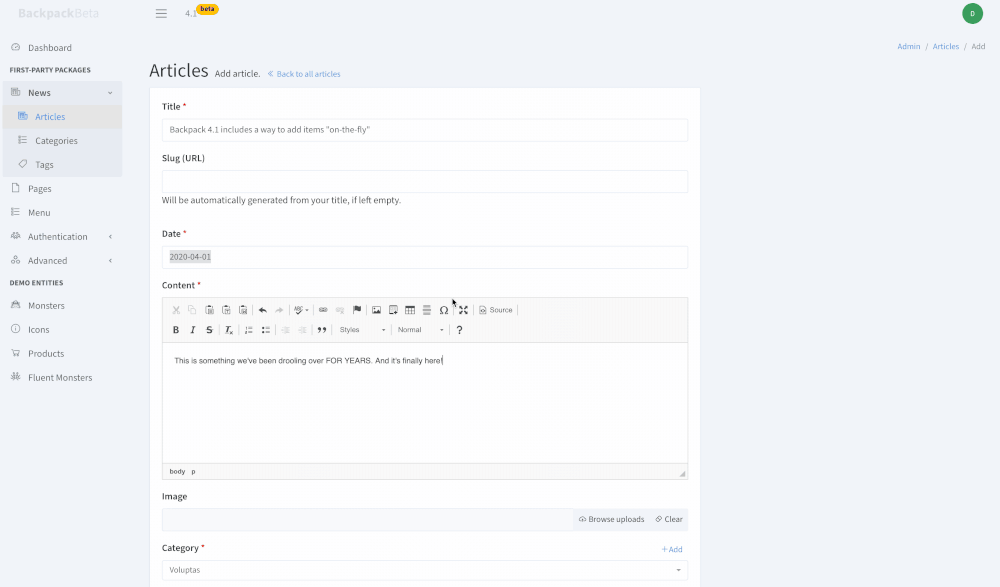Insert a special character using the Omega icon
Image resolution: width=1000 pixels, height=587 pixels.
[x=443, y=310]
